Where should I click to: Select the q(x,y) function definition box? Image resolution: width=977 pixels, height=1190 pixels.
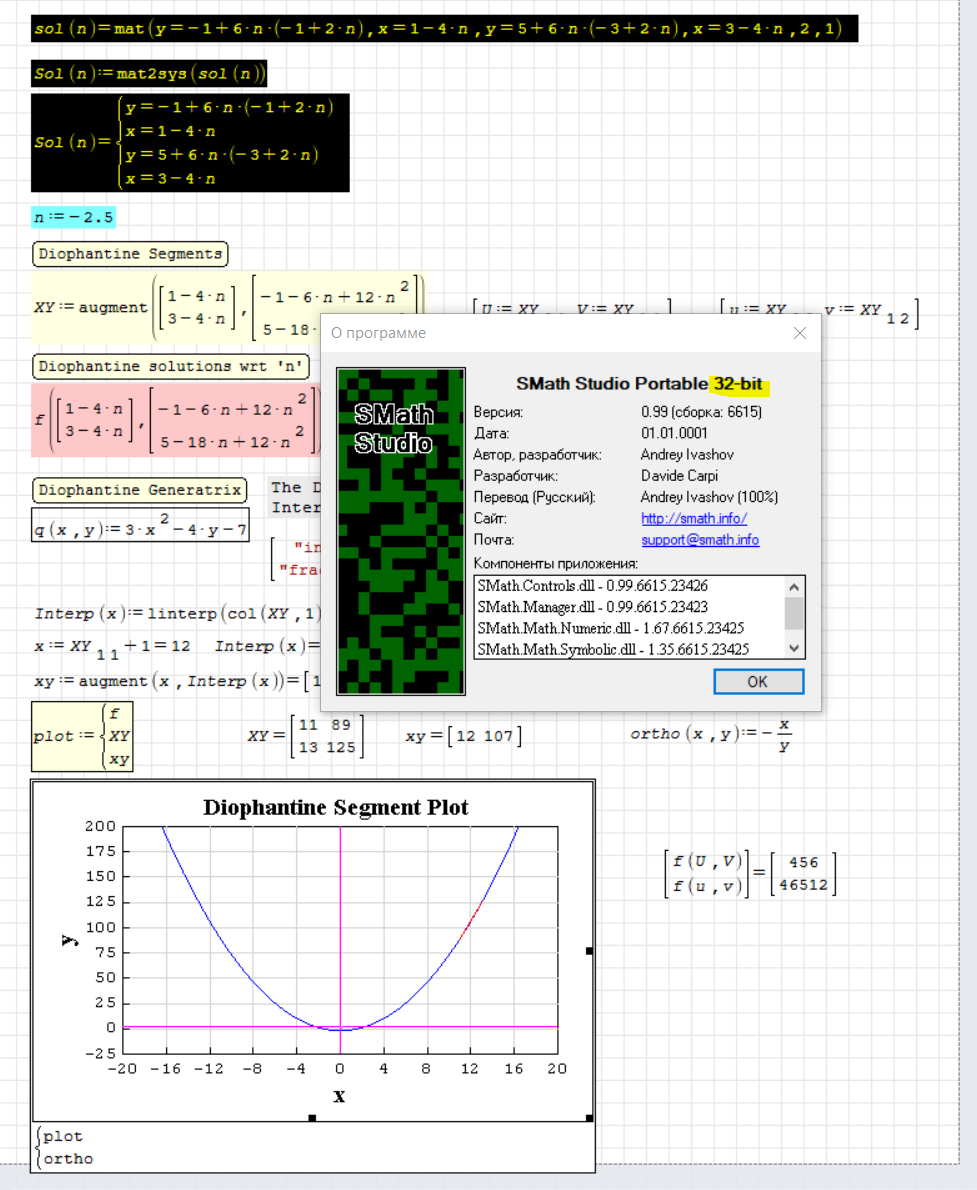tap(140, 530)
